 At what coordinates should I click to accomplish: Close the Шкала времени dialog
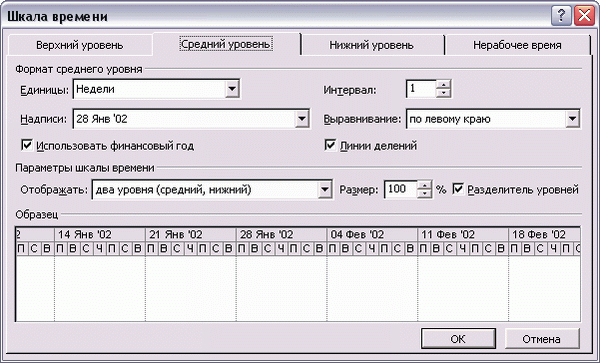(x=584, y=16)
